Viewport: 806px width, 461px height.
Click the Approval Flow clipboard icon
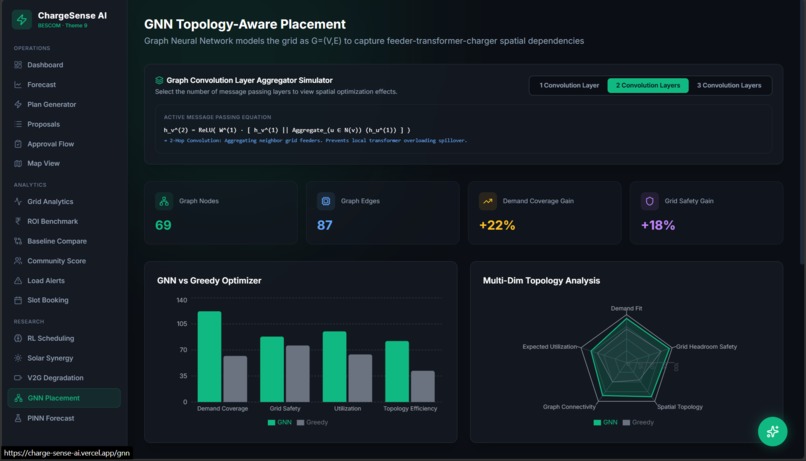click(x=18, y=144)
